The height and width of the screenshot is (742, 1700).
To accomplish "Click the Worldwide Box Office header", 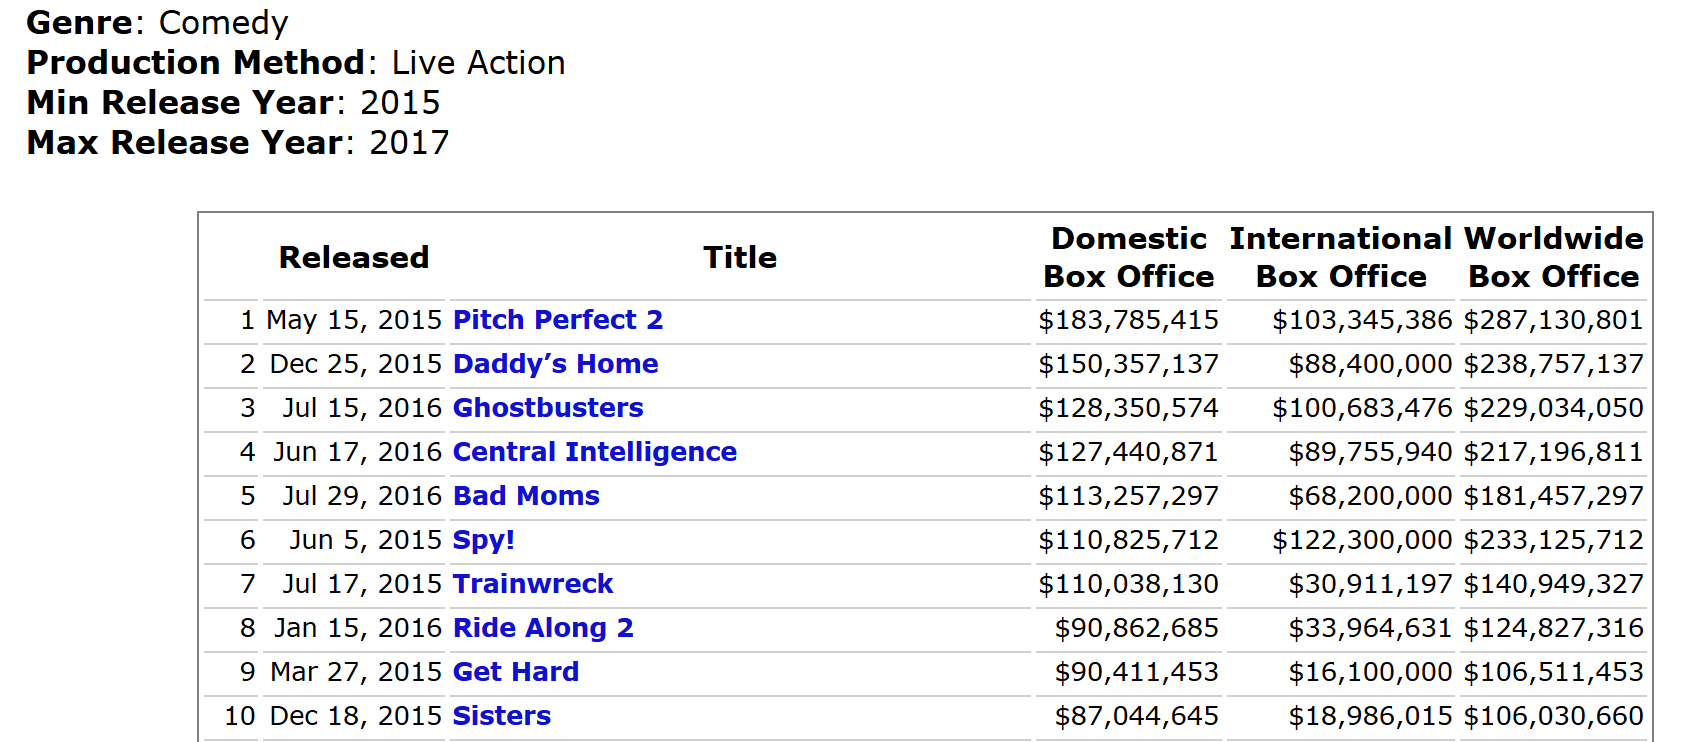I will (x=1553, y=258).
